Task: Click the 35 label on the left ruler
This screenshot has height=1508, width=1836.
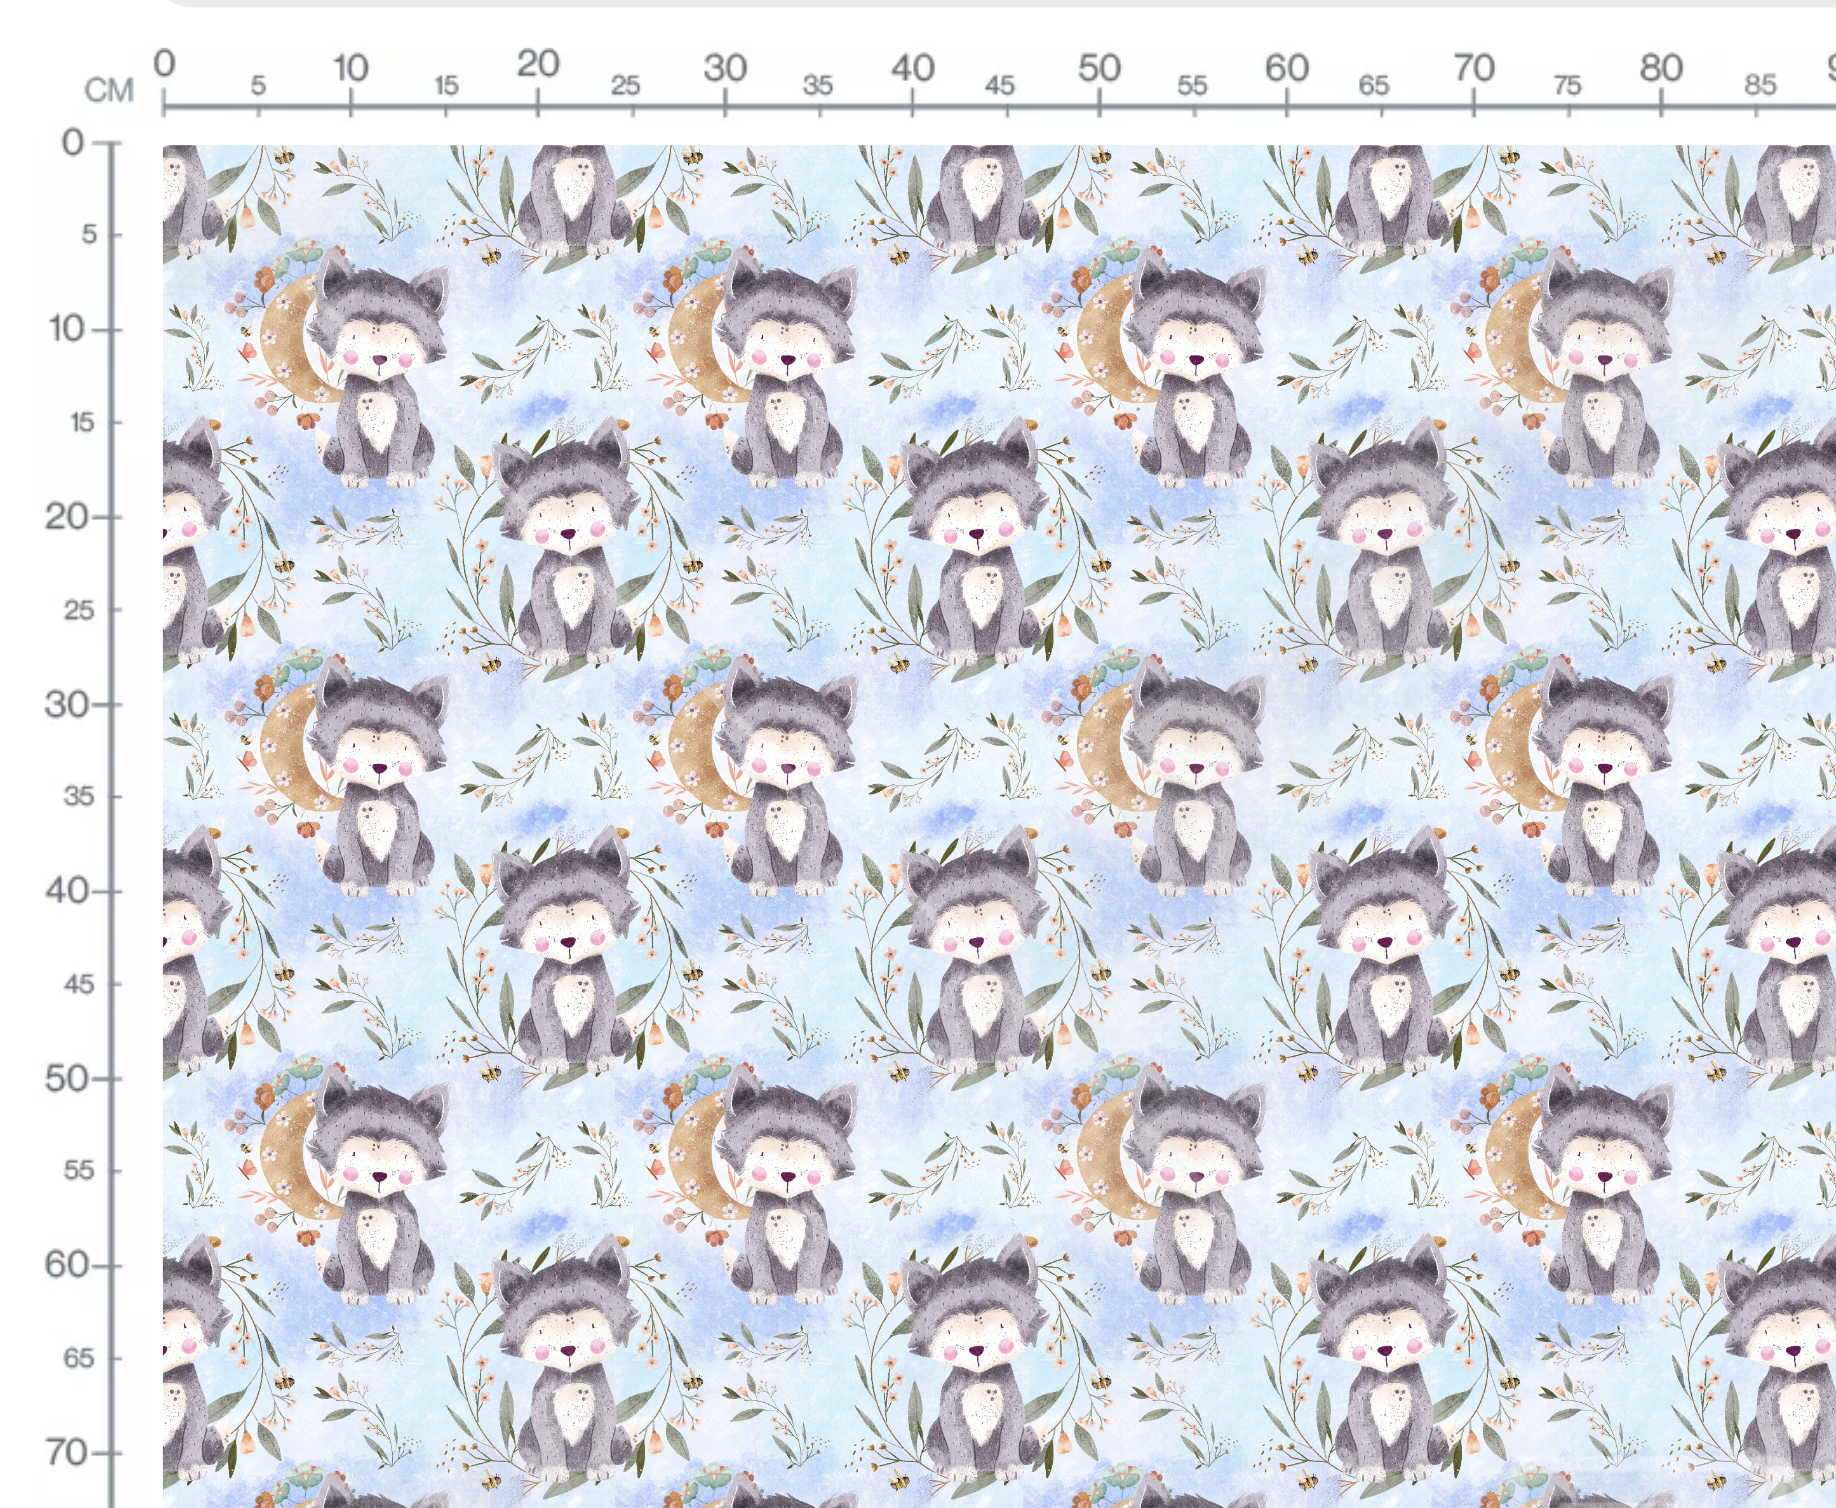Action: (79, 797)
